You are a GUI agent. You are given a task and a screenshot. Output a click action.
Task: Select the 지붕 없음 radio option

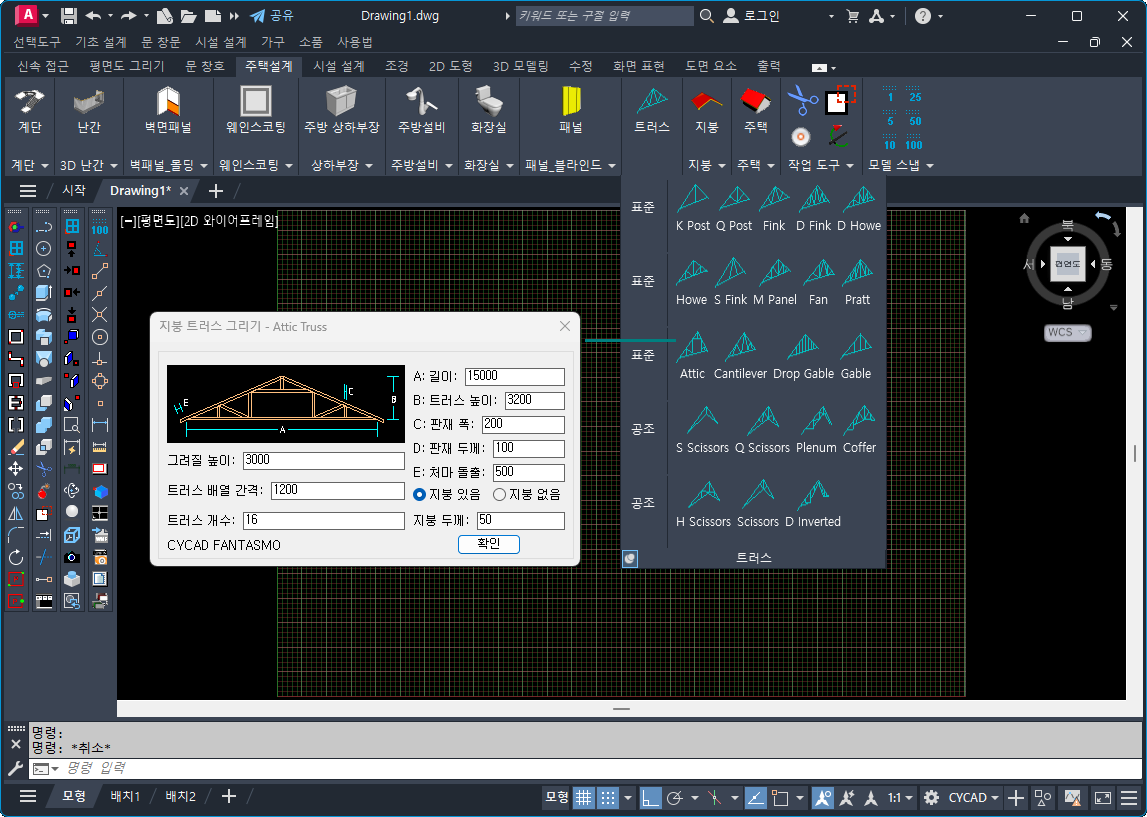(500, 494)
